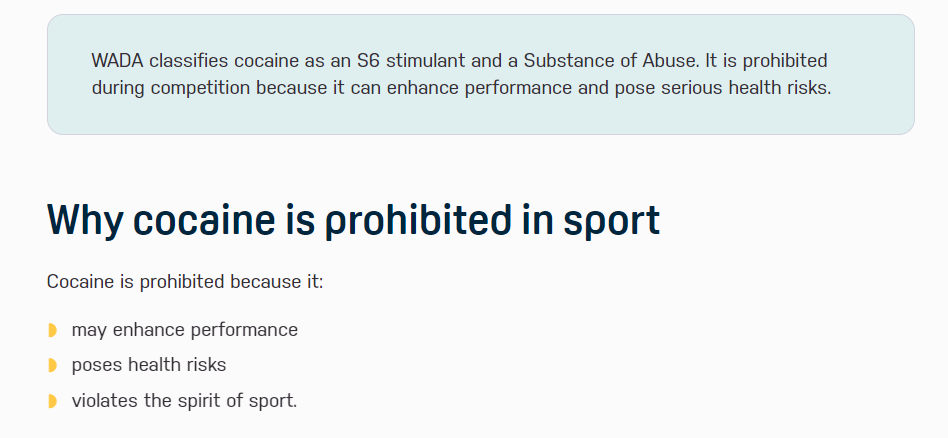Click the yellow bullet beside 'violates the spirit of sport'
The image size is (948, 438).
pos(53,401)
